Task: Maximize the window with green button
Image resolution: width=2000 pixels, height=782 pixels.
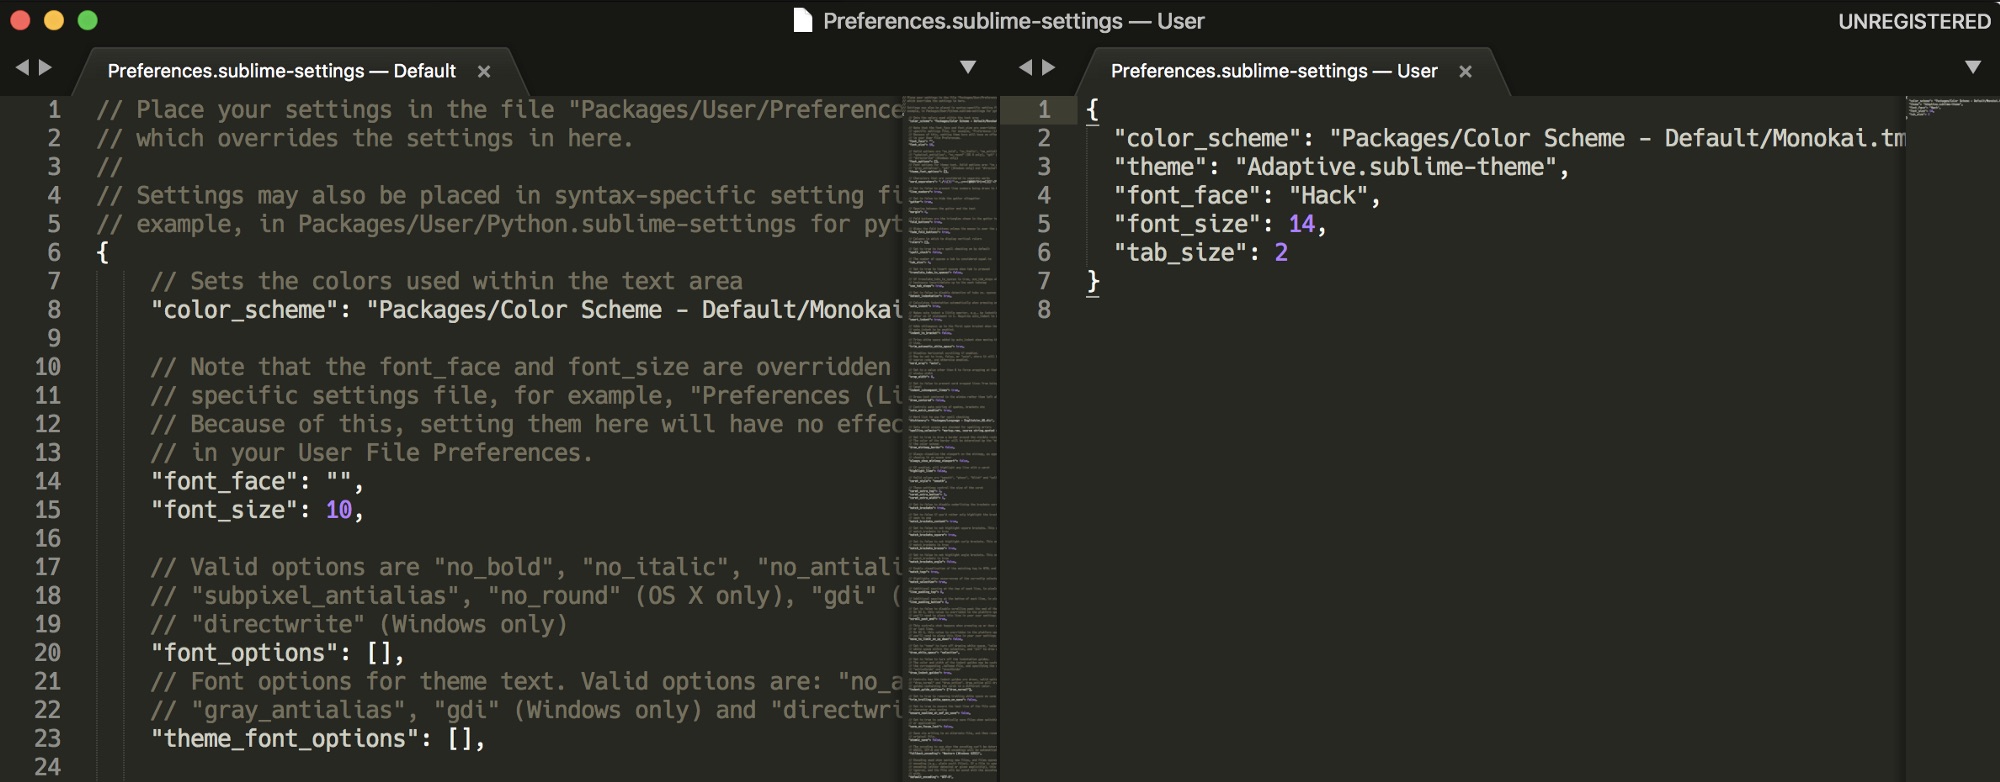Action: [88, 21]
